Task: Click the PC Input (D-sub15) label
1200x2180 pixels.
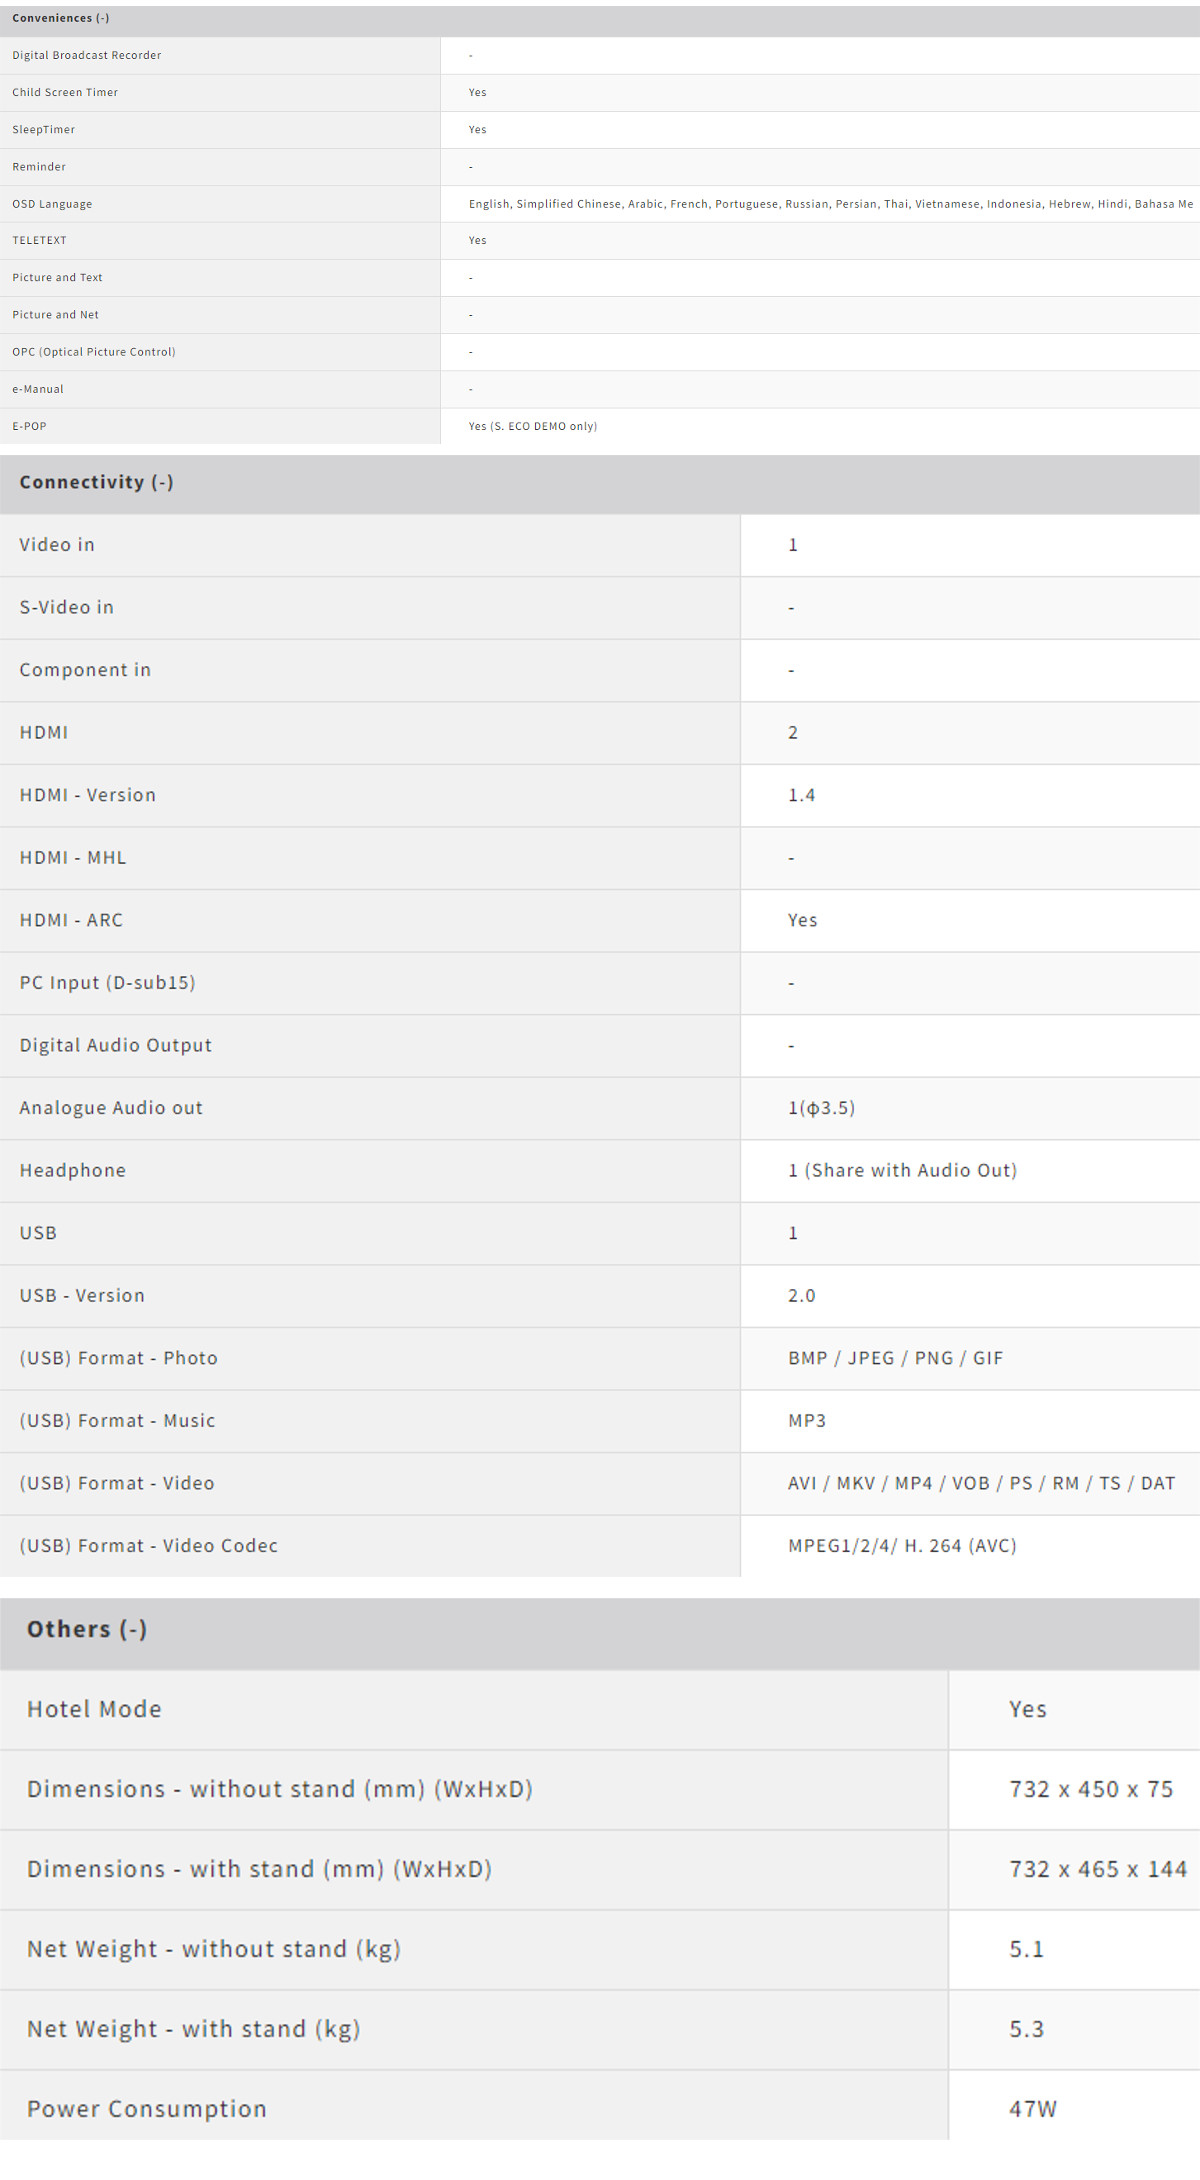Action: pos(107,983)
